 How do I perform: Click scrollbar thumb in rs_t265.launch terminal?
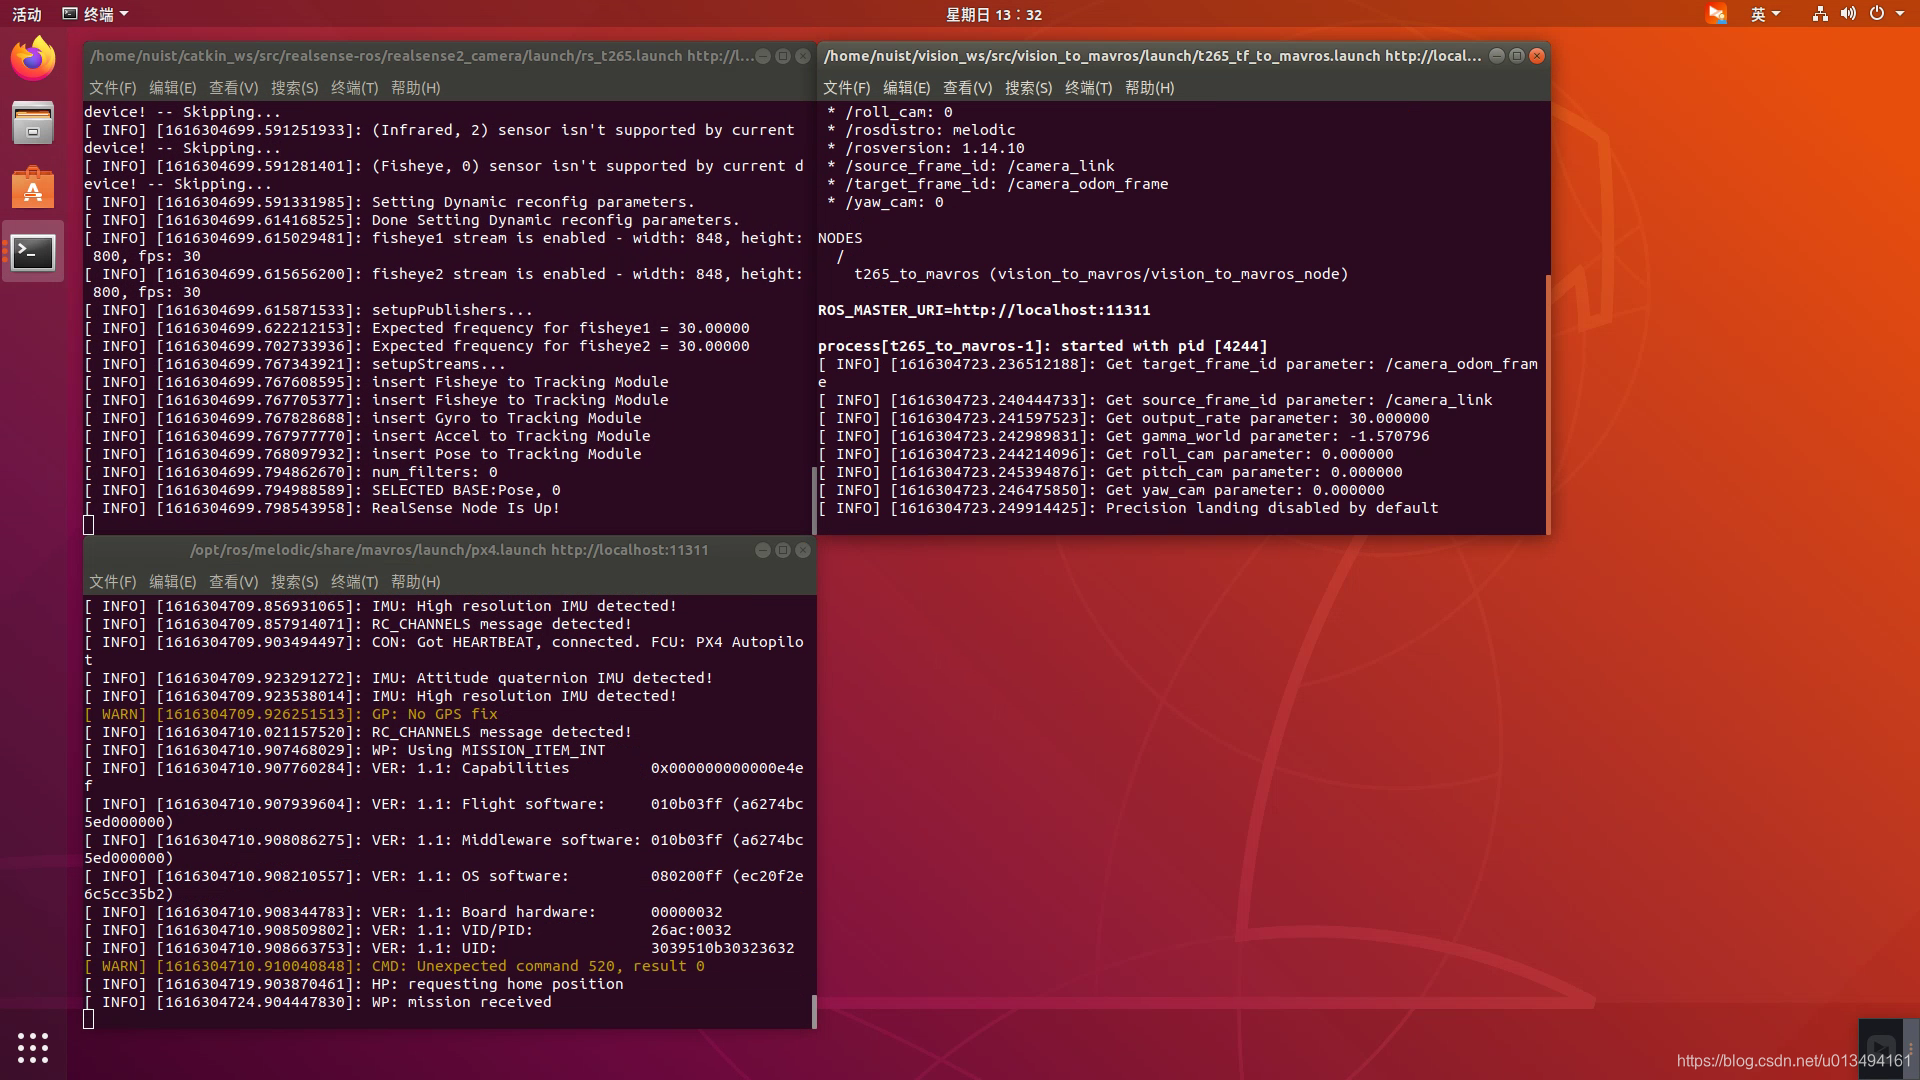click(814, 500)
